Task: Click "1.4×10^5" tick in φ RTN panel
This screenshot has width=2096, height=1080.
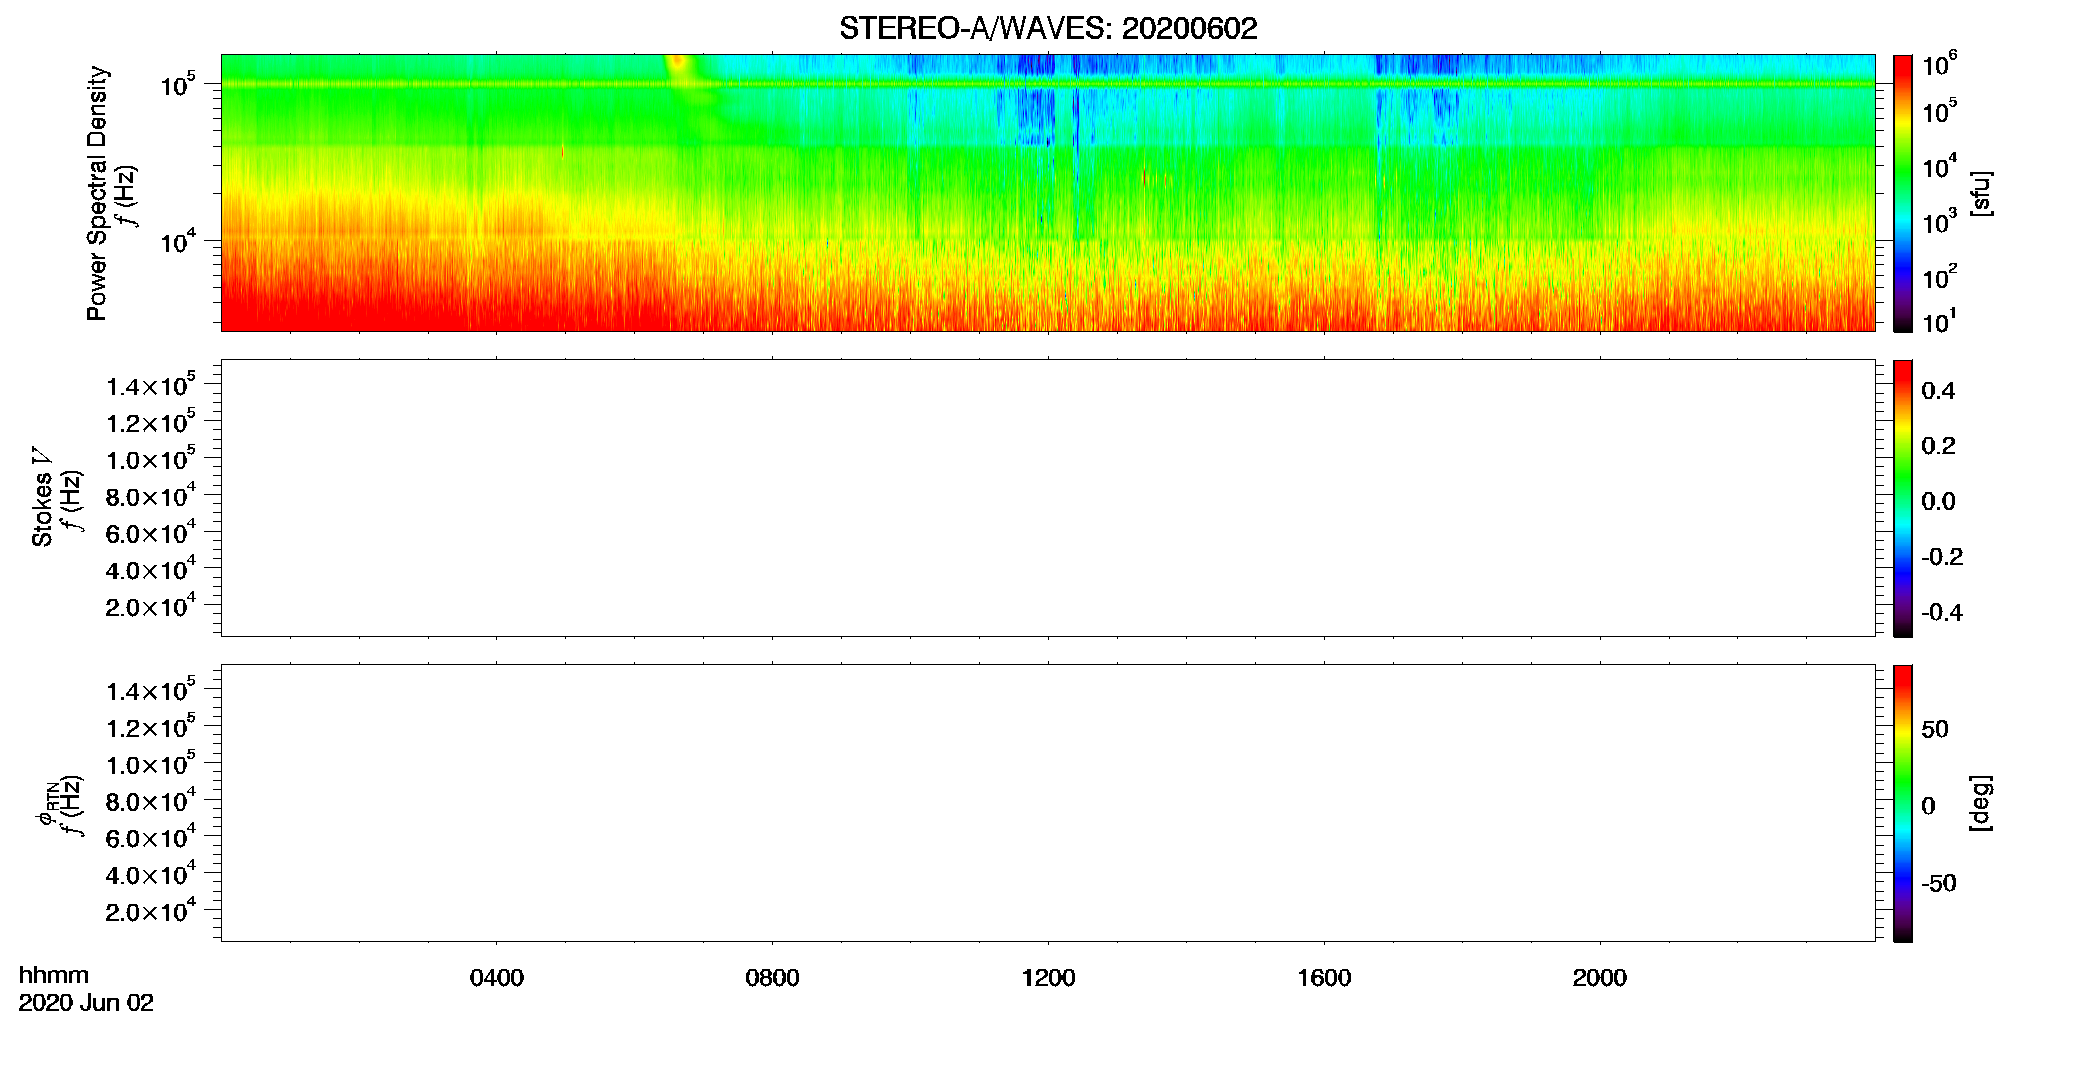Action: [x=151, y=690]
